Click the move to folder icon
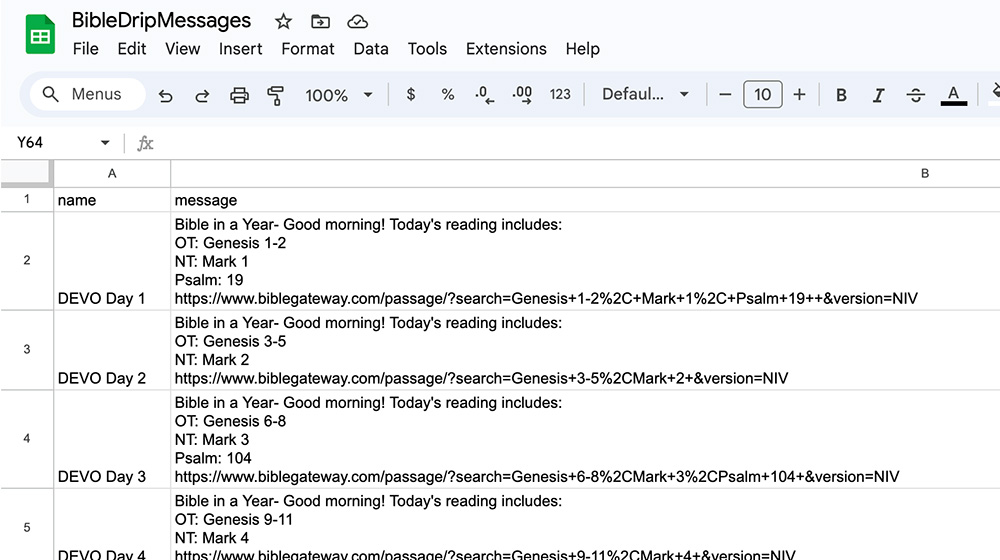 [x=320, y=21]
